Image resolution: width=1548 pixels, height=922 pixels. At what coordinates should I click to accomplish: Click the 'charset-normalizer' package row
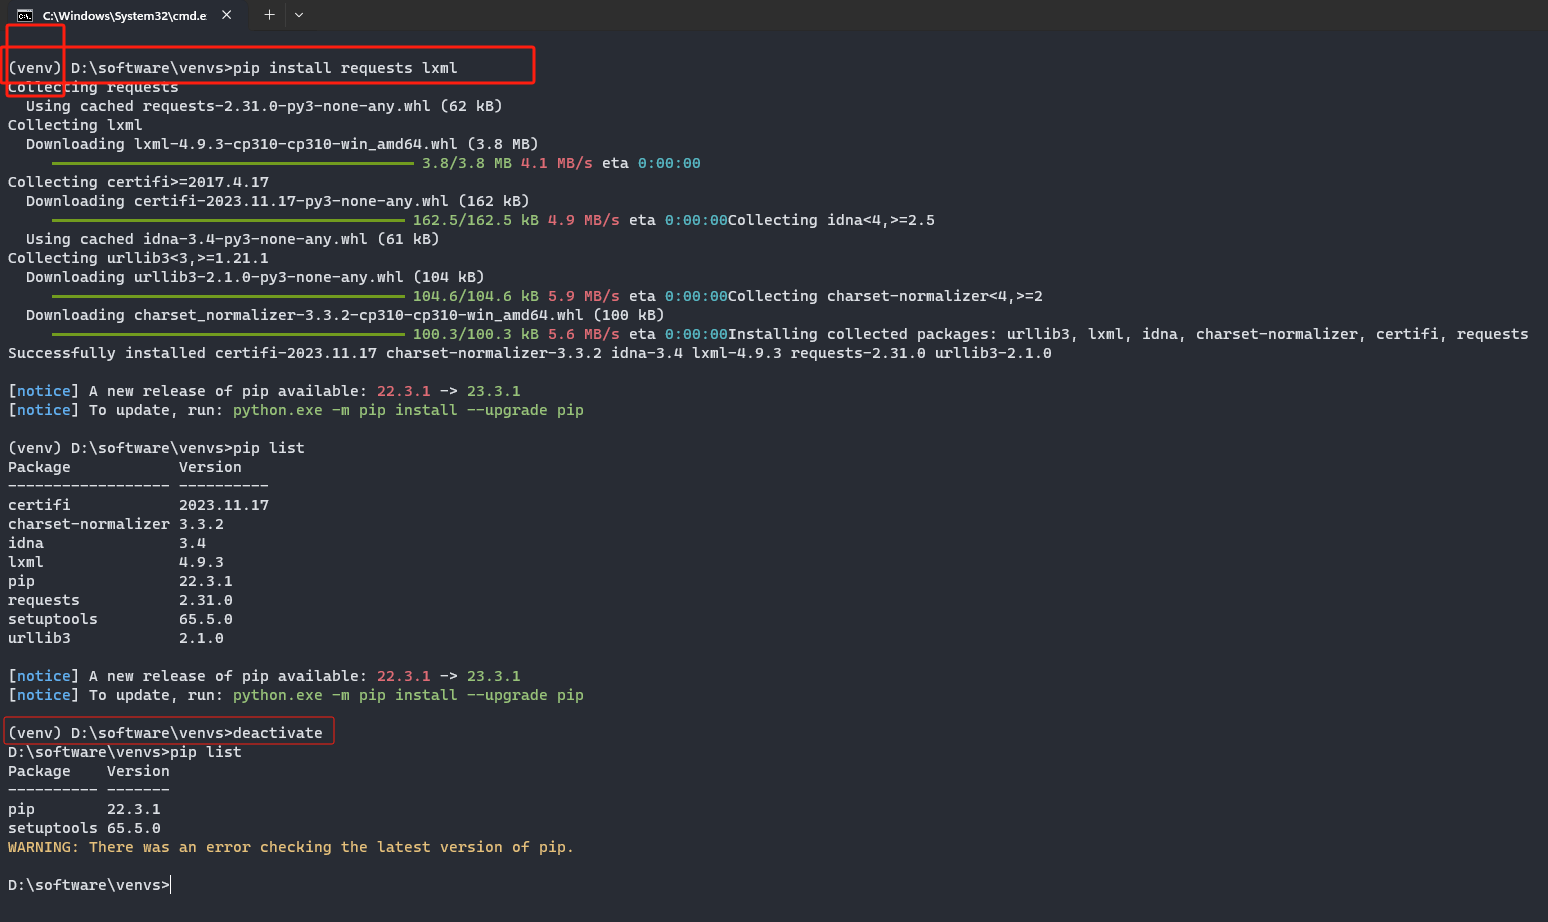point(116,524)
